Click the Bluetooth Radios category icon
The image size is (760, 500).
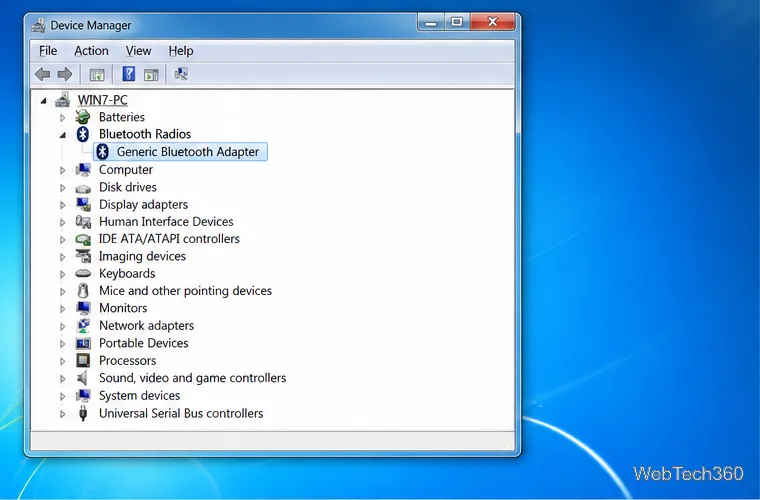point(83,134)
